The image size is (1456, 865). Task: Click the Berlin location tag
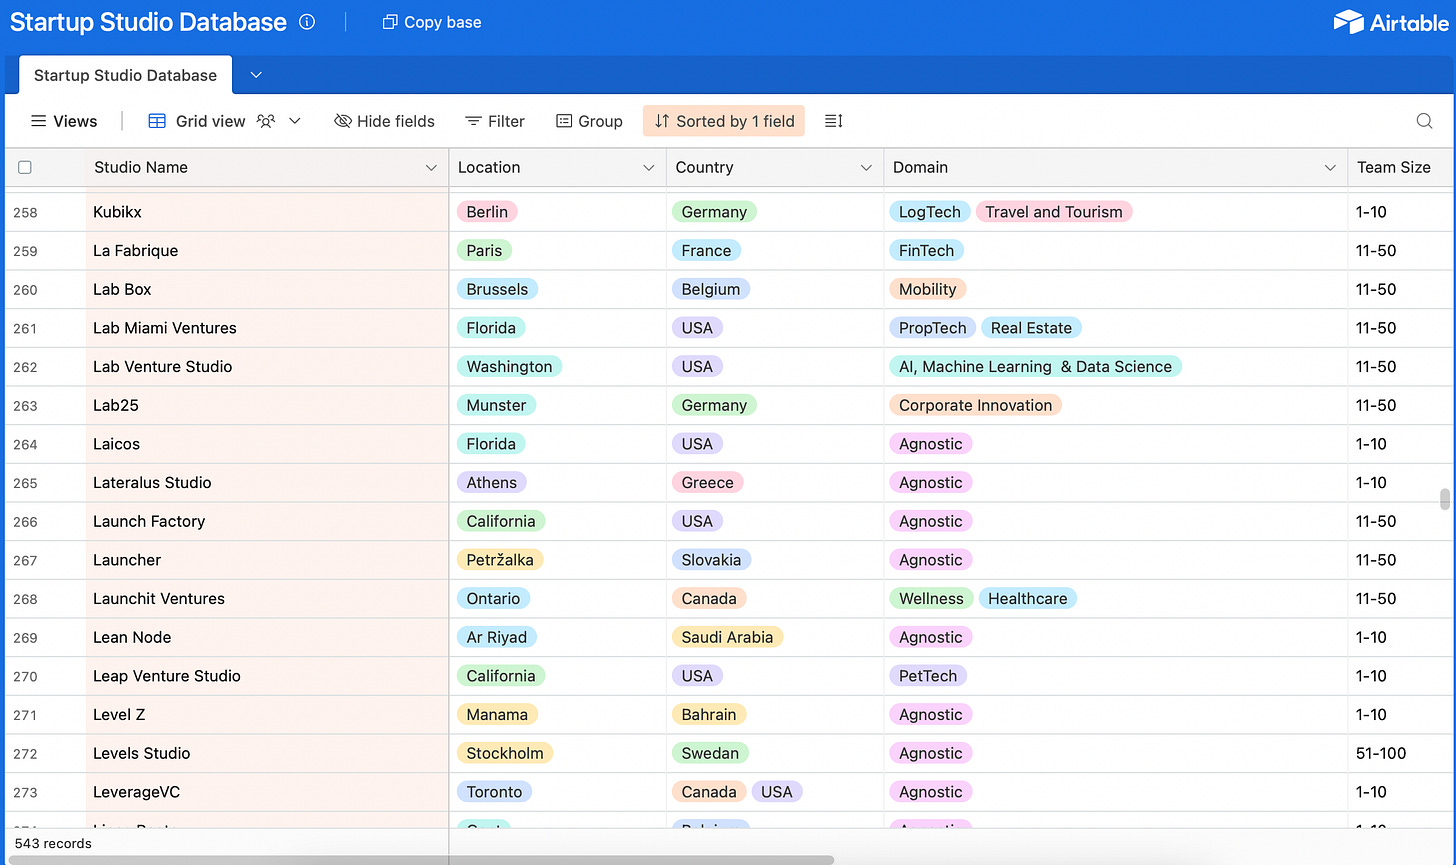[x=487, y=212]
